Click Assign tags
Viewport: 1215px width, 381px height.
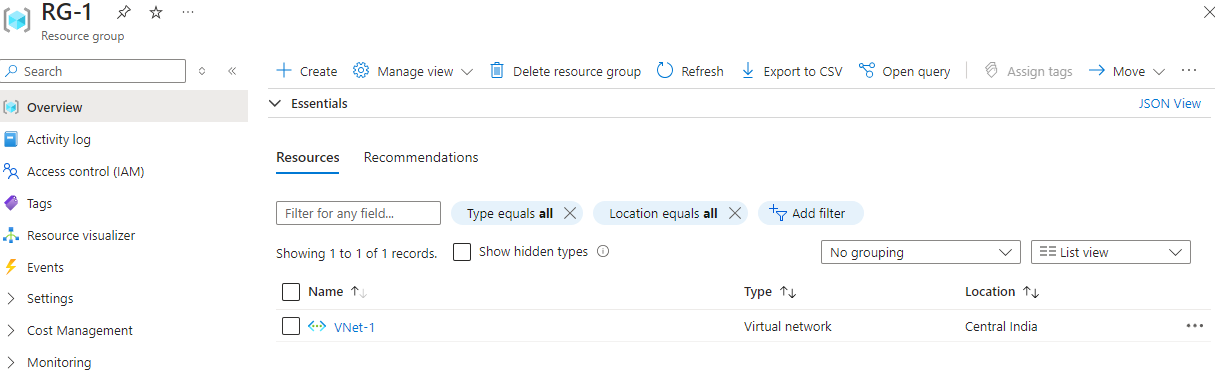point(1028,71)
